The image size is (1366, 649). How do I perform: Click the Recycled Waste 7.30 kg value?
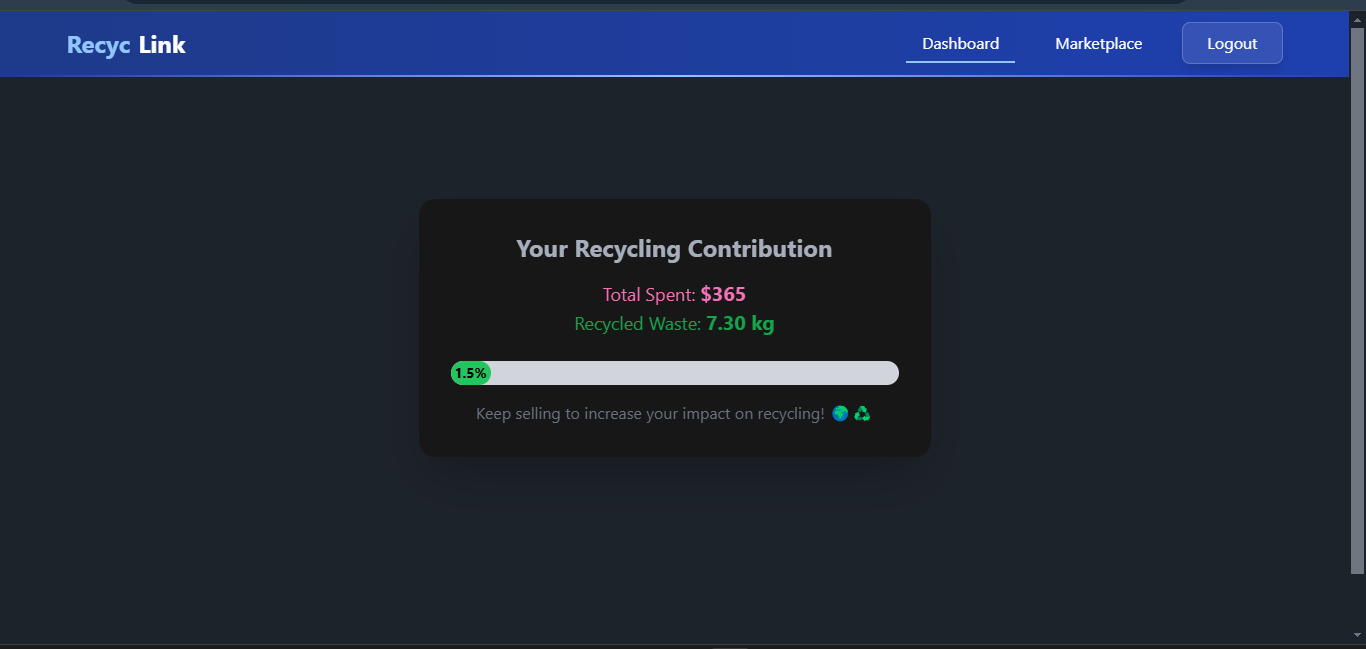tap(739, 323)
